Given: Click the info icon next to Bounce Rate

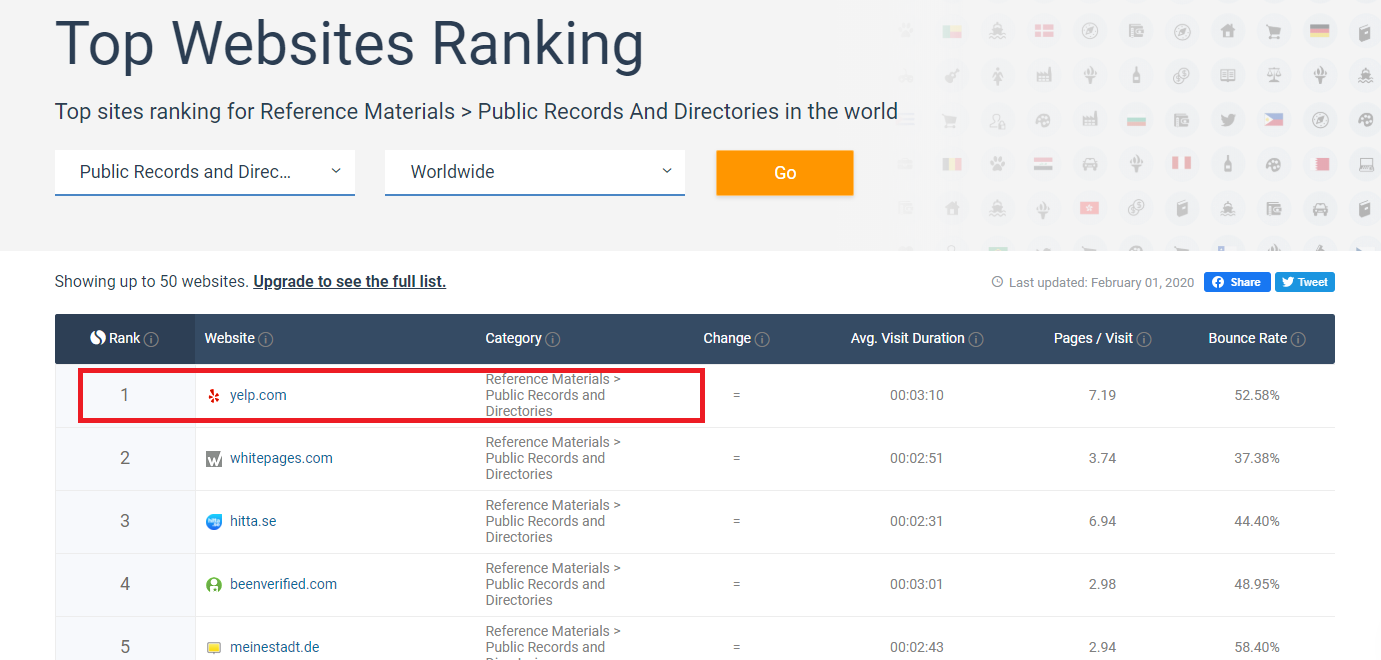Looking at the screenshot, I should pyautogui.click(x=1297, y=338).
